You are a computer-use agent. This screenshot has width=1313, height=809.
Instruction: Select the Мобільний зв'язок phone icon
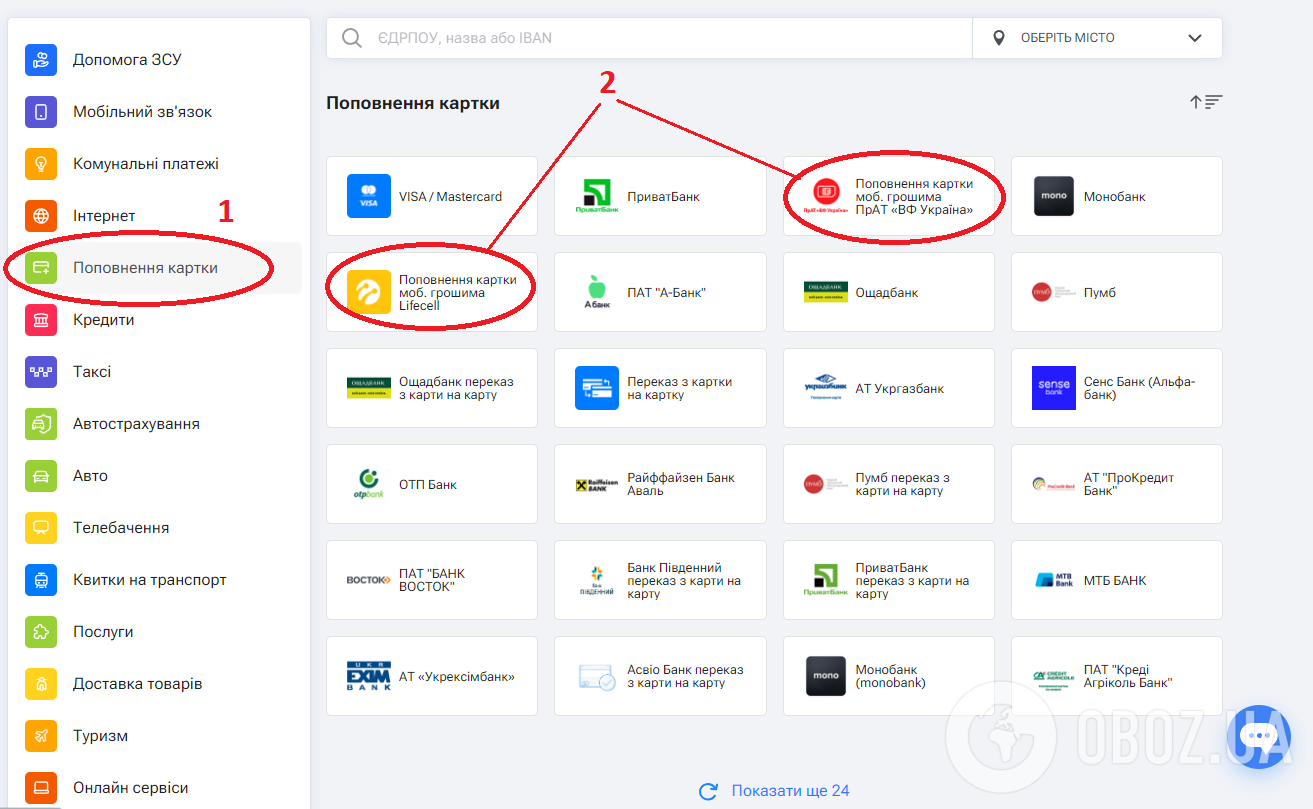pyautogui.click(x=41, y=112)
